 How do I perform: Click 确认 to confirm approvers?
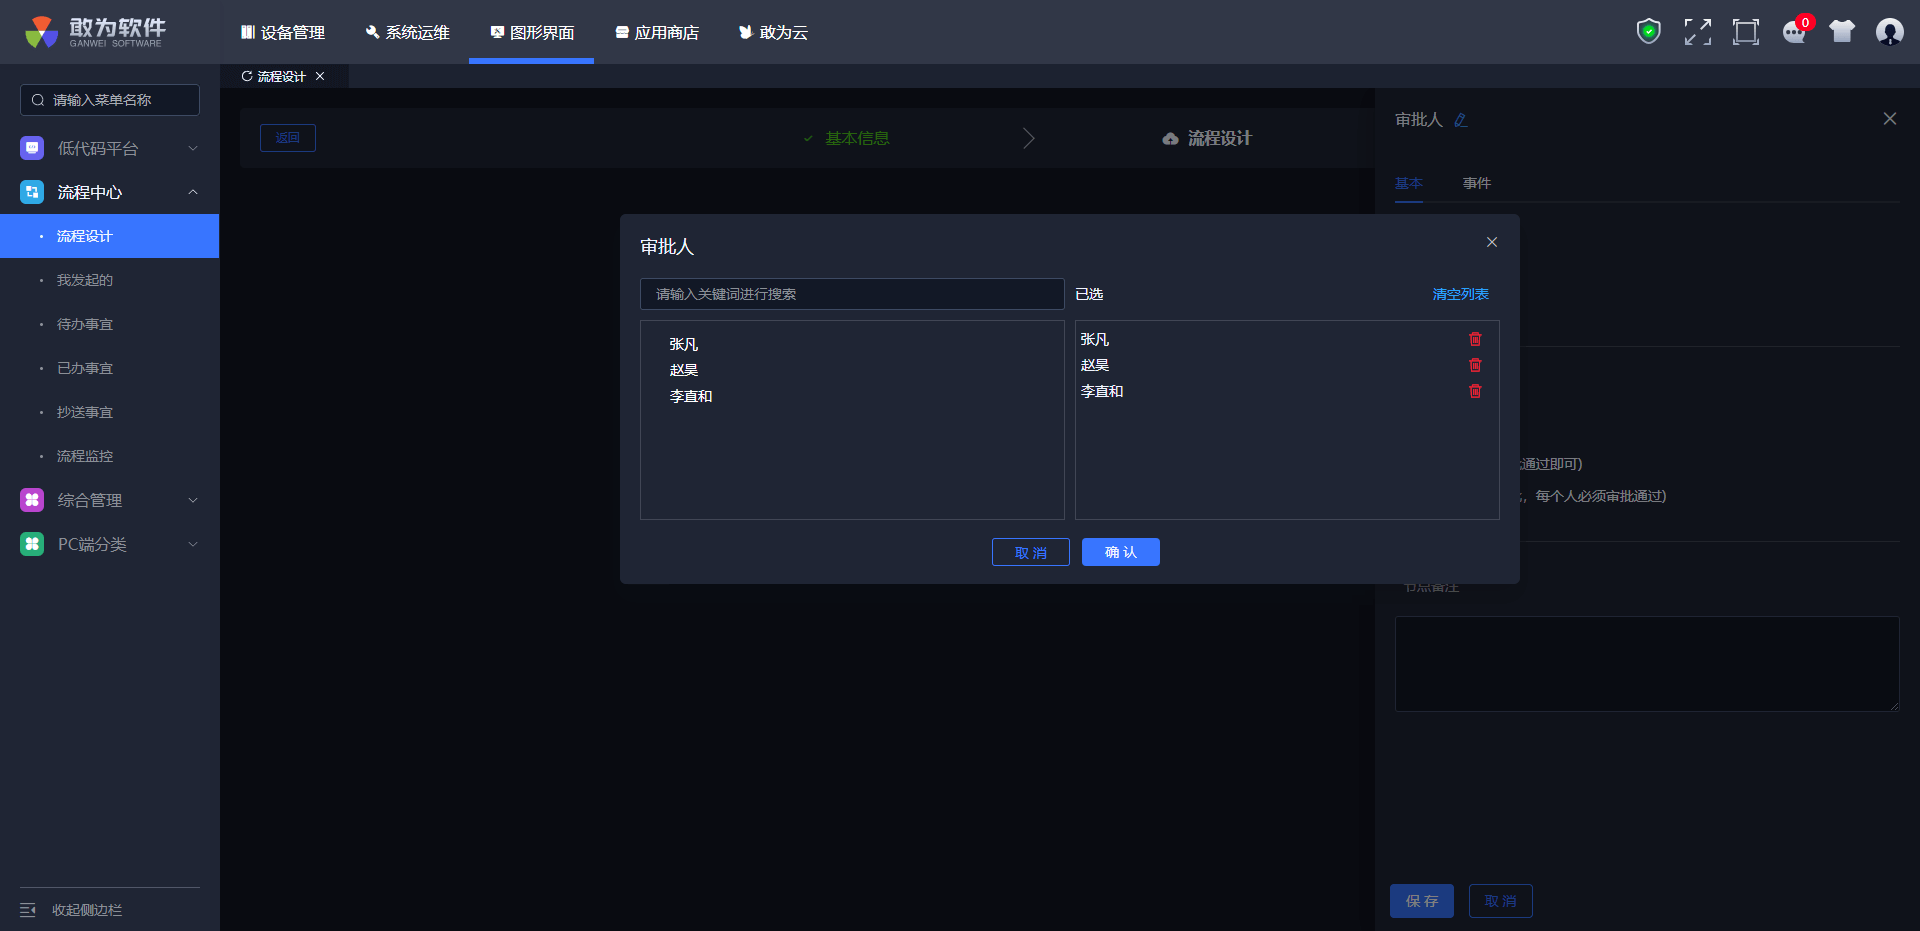tap(1121, 552)
